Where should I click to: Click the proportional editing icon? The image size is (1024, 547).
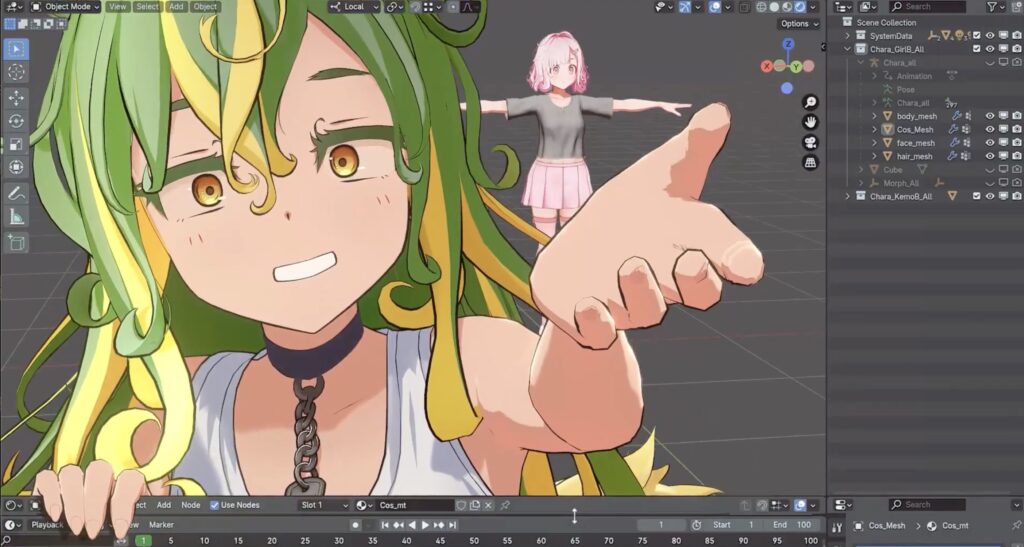453,7
